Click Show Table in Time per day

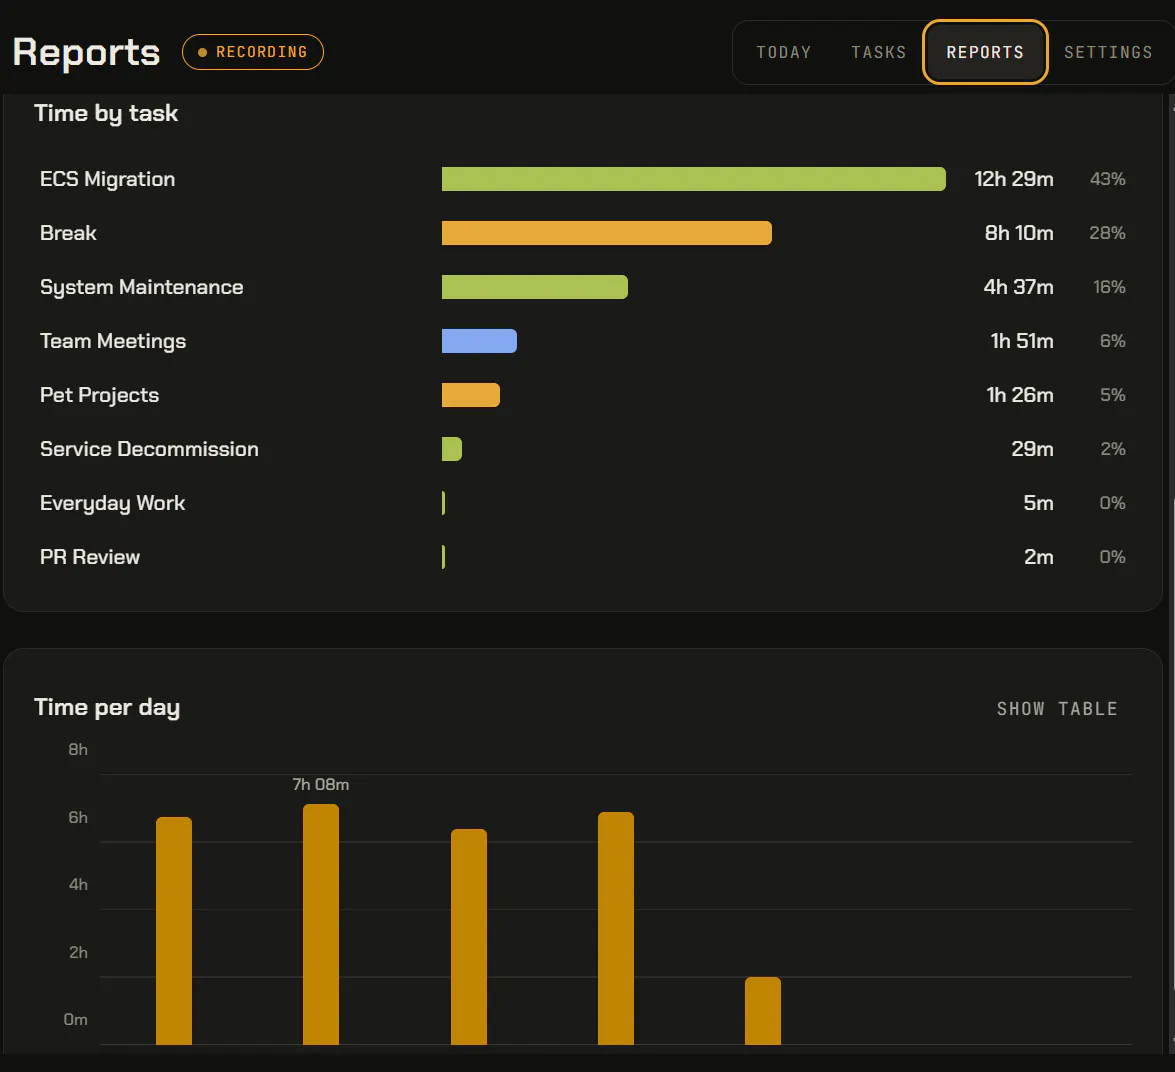1057,709
